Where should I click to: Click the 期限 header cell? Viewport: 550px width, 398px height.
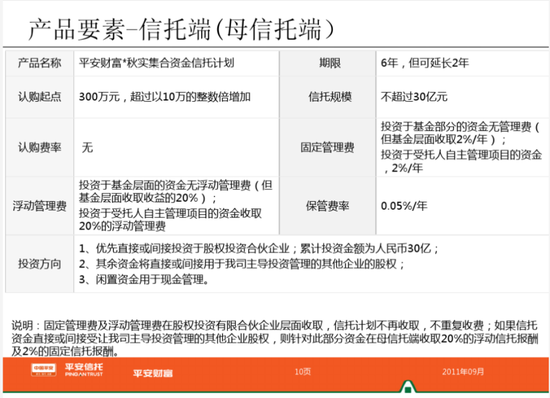tap(328, 63)
